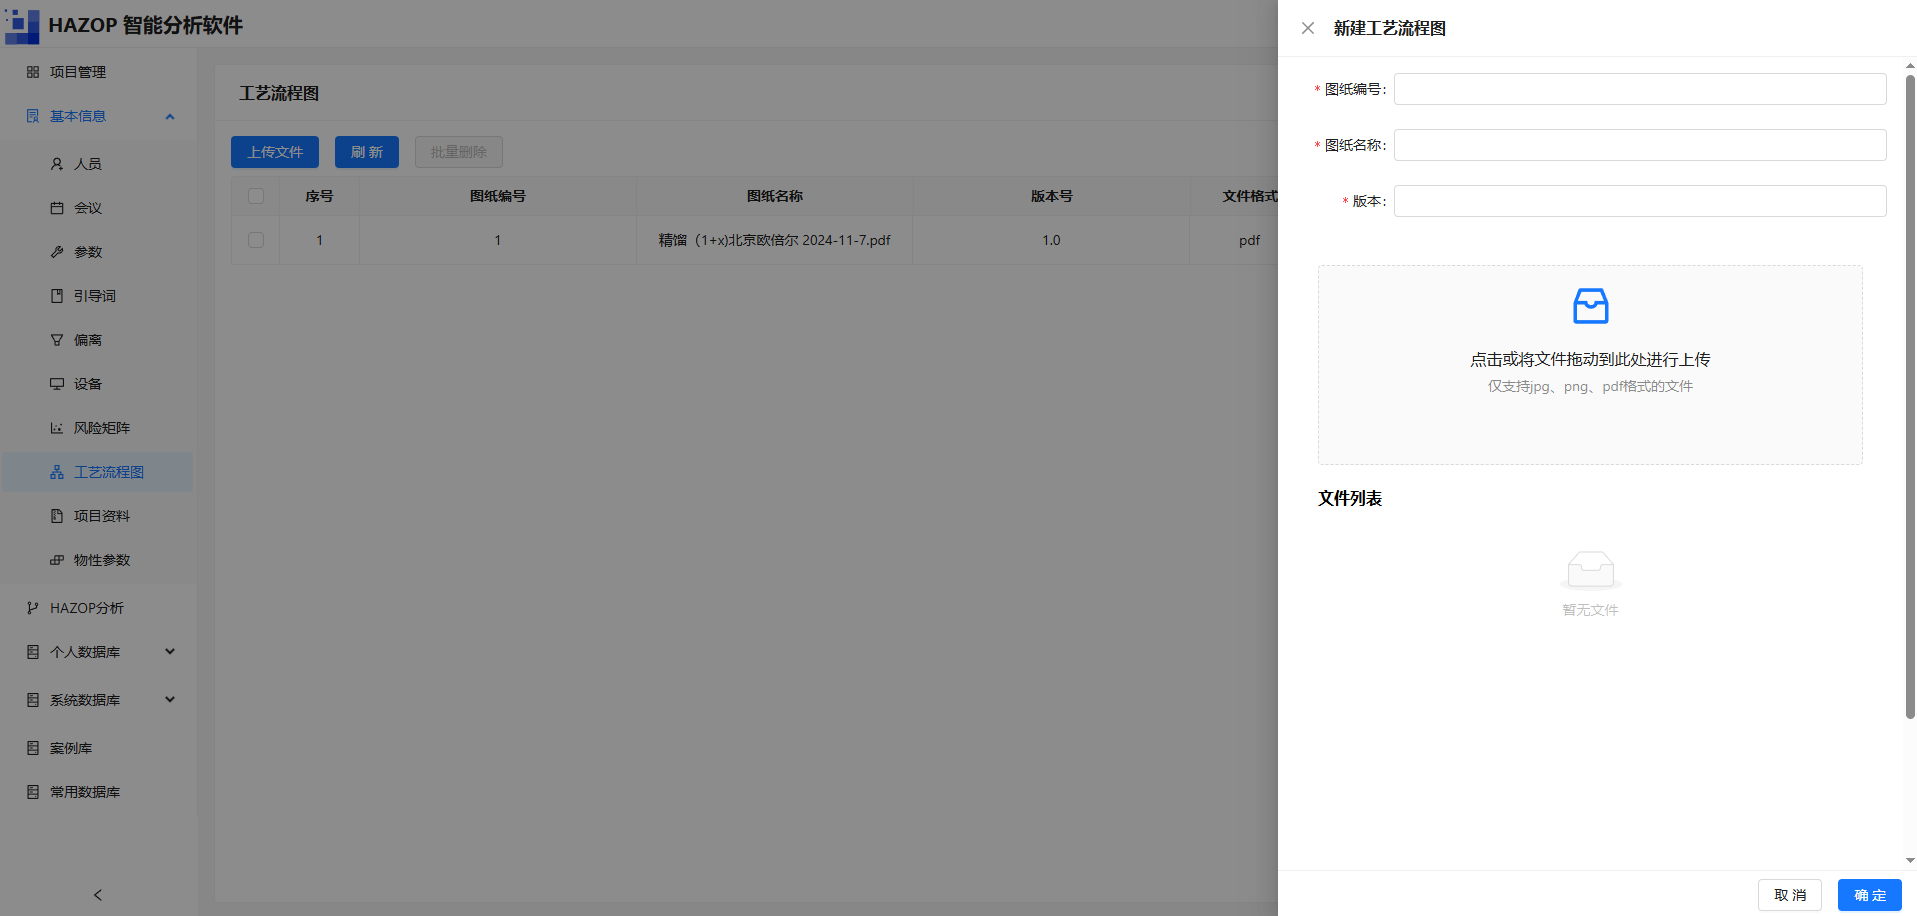Image resolution: width=1917 pixels, height=916 pixels.
Task: Click the blue inbox upload icon
Action: 1590,306
